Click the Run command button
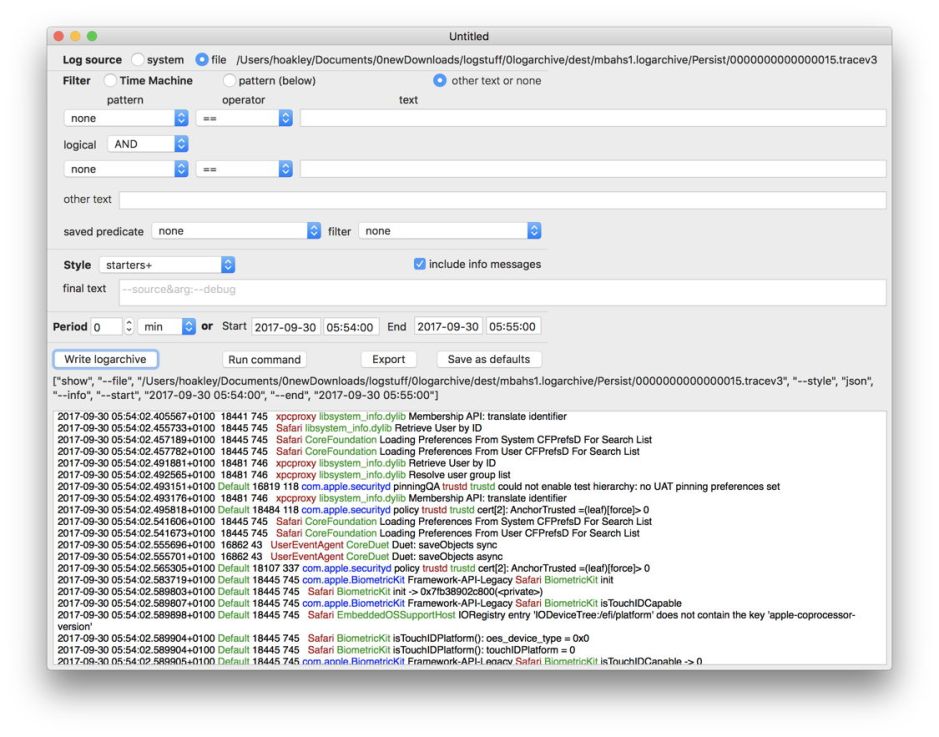 pos(264,359)
